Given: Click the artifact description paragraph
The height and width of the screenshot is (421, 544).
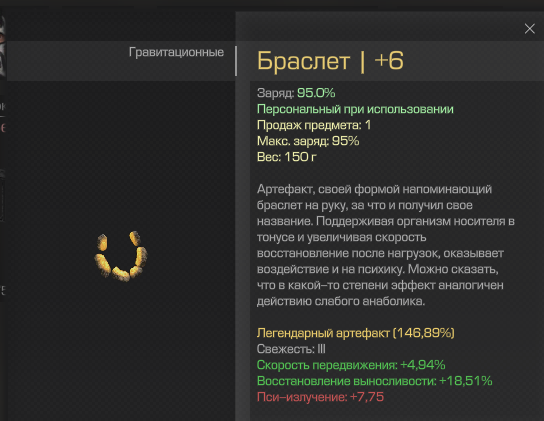Looking at the screenshot, I should click(x=385, y=245).
